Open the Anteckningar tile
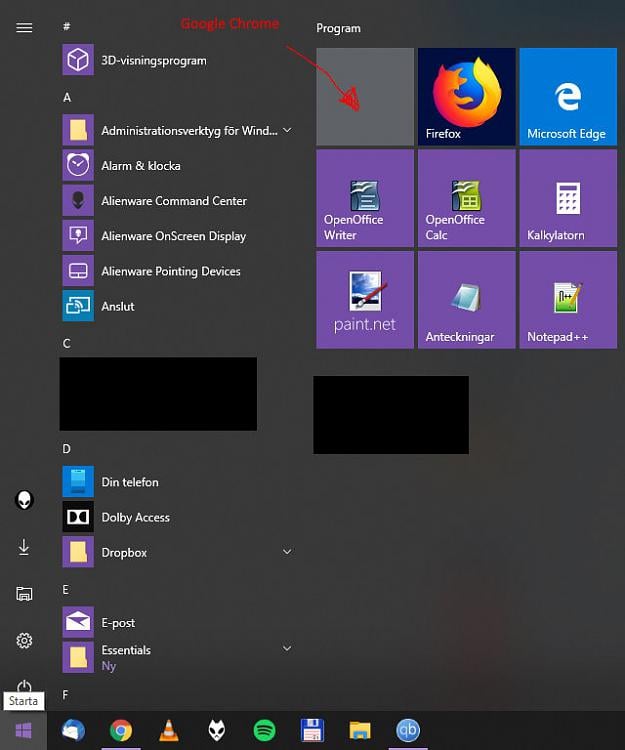 point(466,300)
